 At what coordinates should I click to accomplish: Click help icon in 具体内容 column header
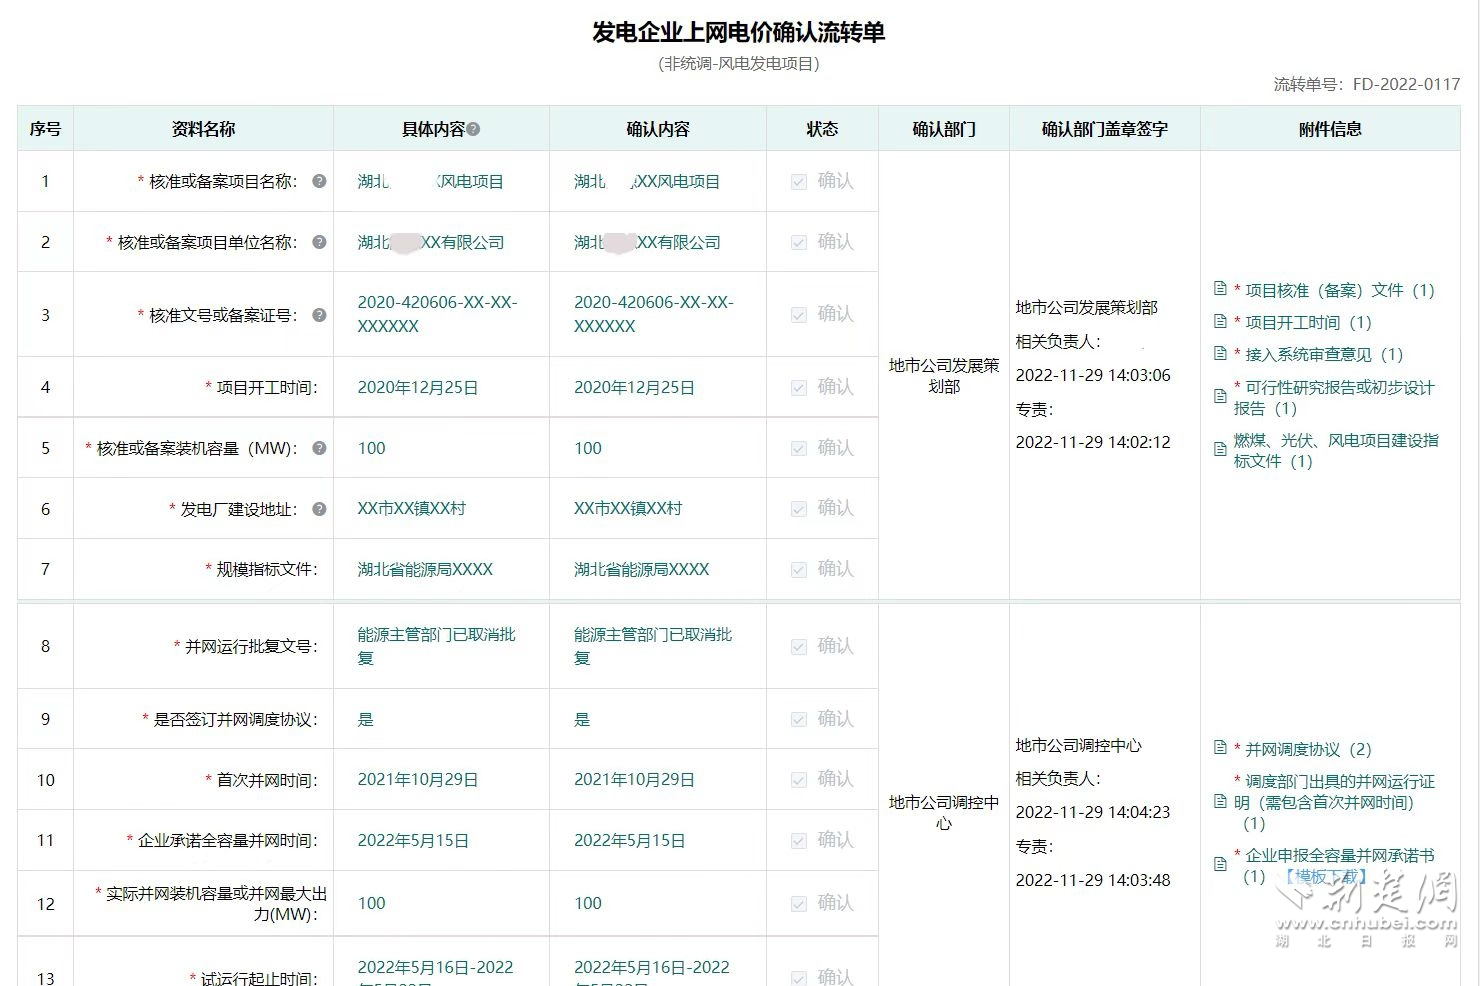(474, 129)
